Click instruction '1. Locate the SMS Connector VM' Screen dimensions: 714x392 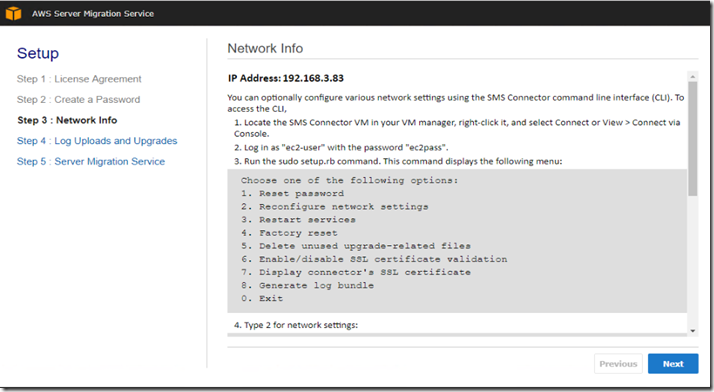click(x=457, y=128)
